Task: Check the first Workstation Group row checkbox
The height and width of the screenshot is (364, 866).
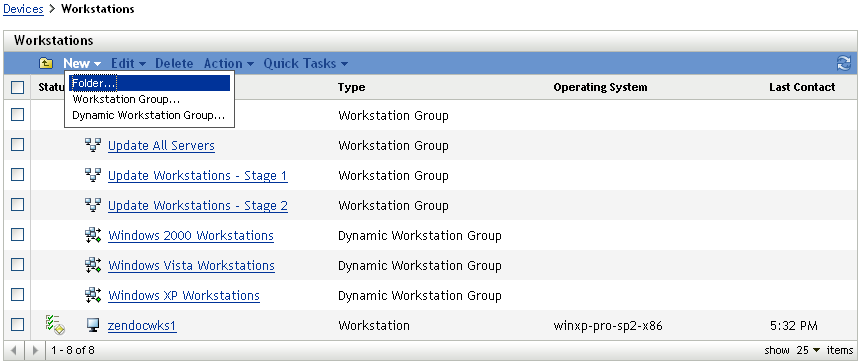Action: [18, 115]
